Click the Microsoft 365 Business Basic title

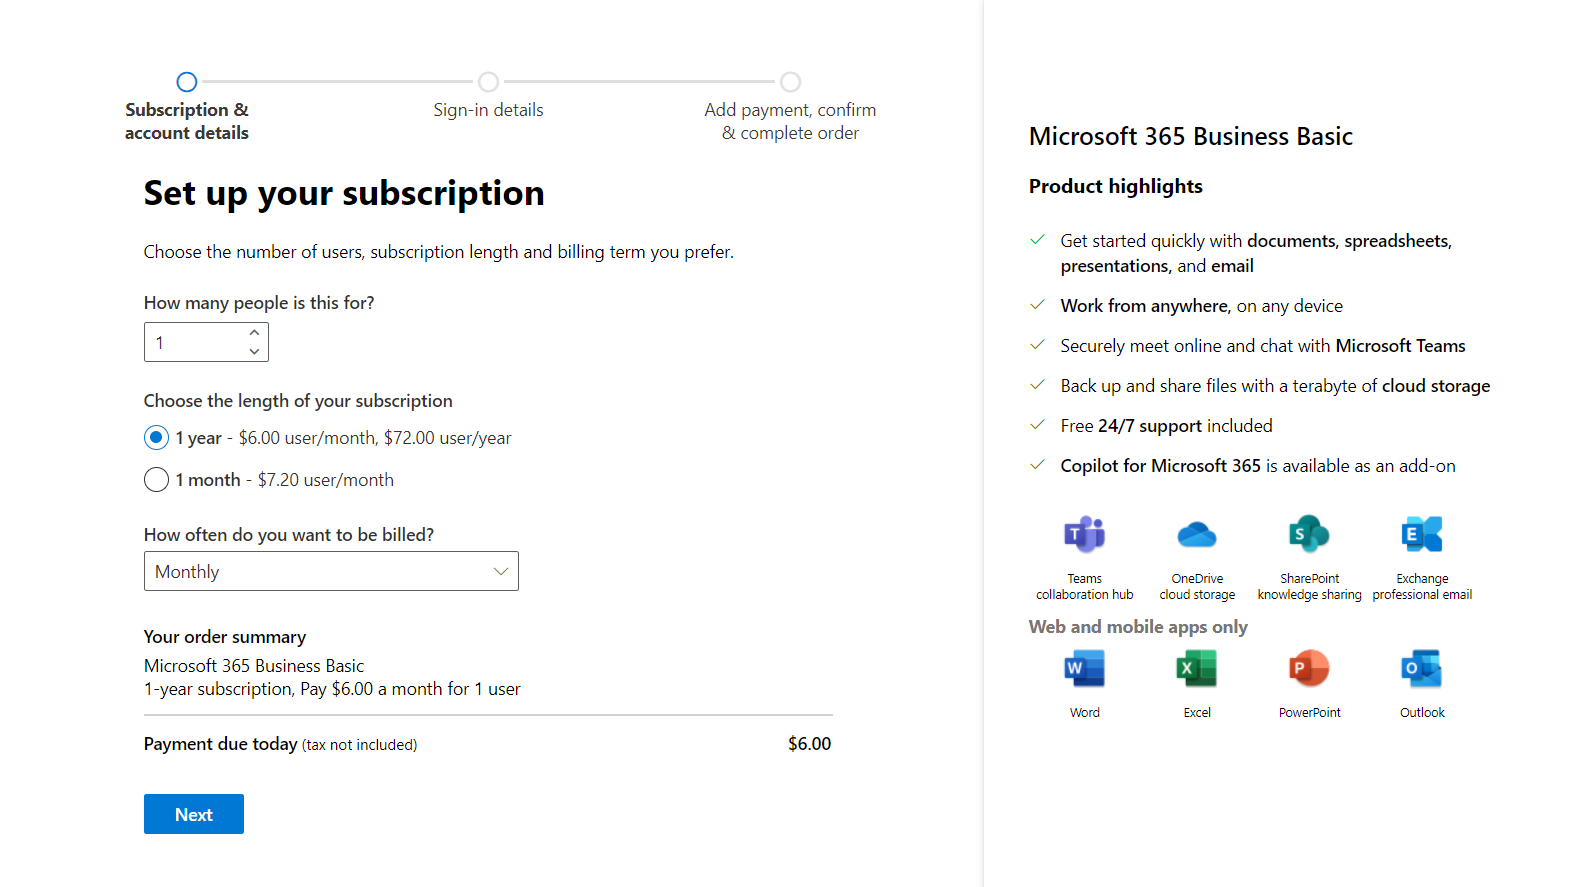[x=1191, y=137]
